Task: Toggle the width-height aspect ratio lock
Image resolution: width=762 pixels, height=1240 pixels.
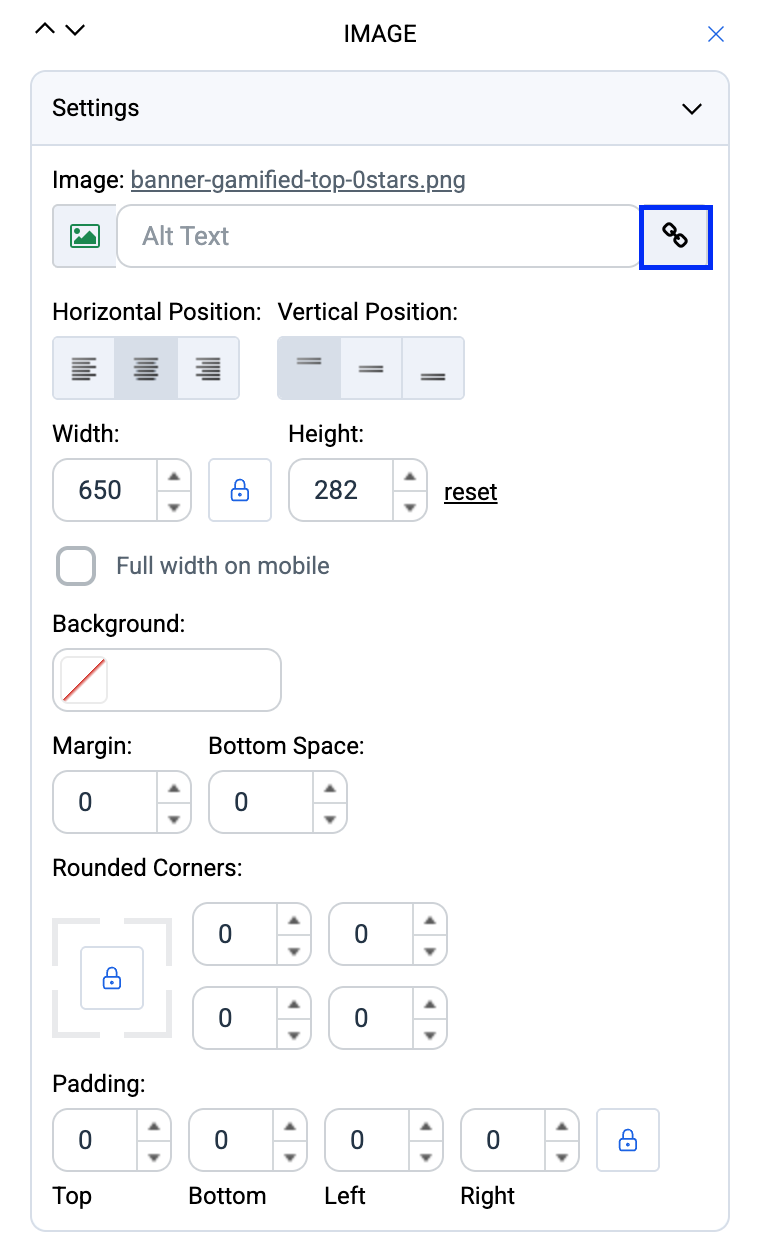Action: 240,490
